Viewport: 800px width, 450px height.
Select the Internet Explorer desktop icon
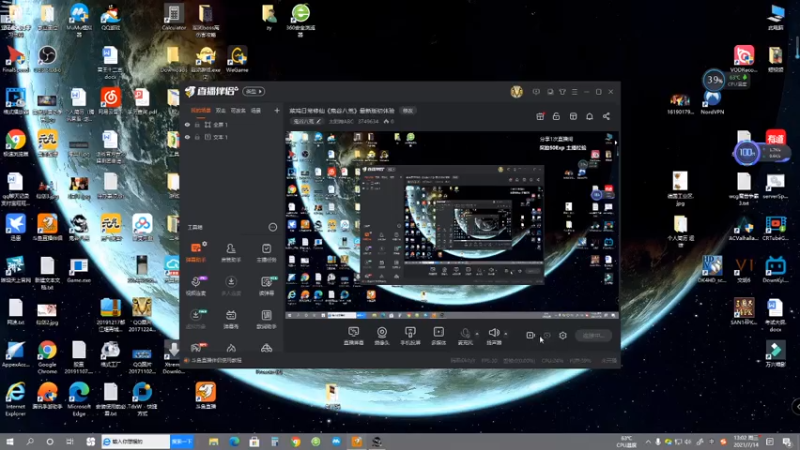click(15, 399)
